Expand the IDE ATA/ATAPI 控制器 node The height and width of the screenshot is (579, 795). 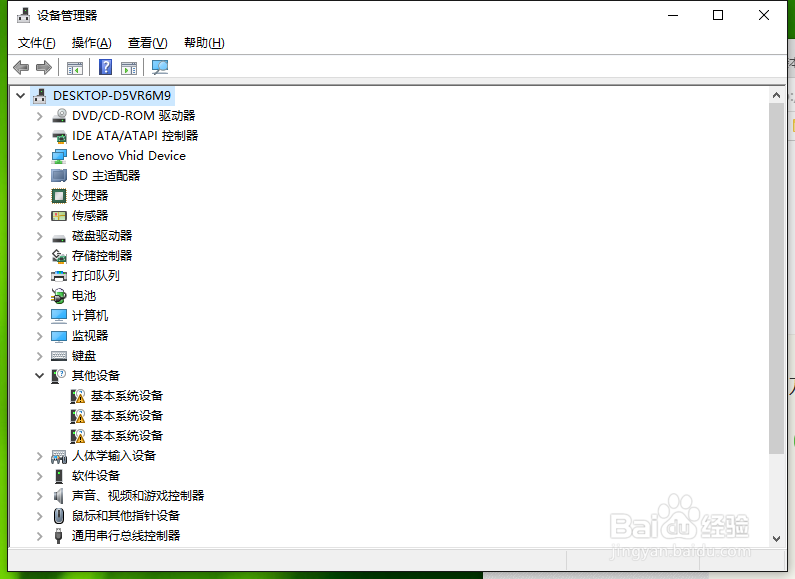(40, 136)
